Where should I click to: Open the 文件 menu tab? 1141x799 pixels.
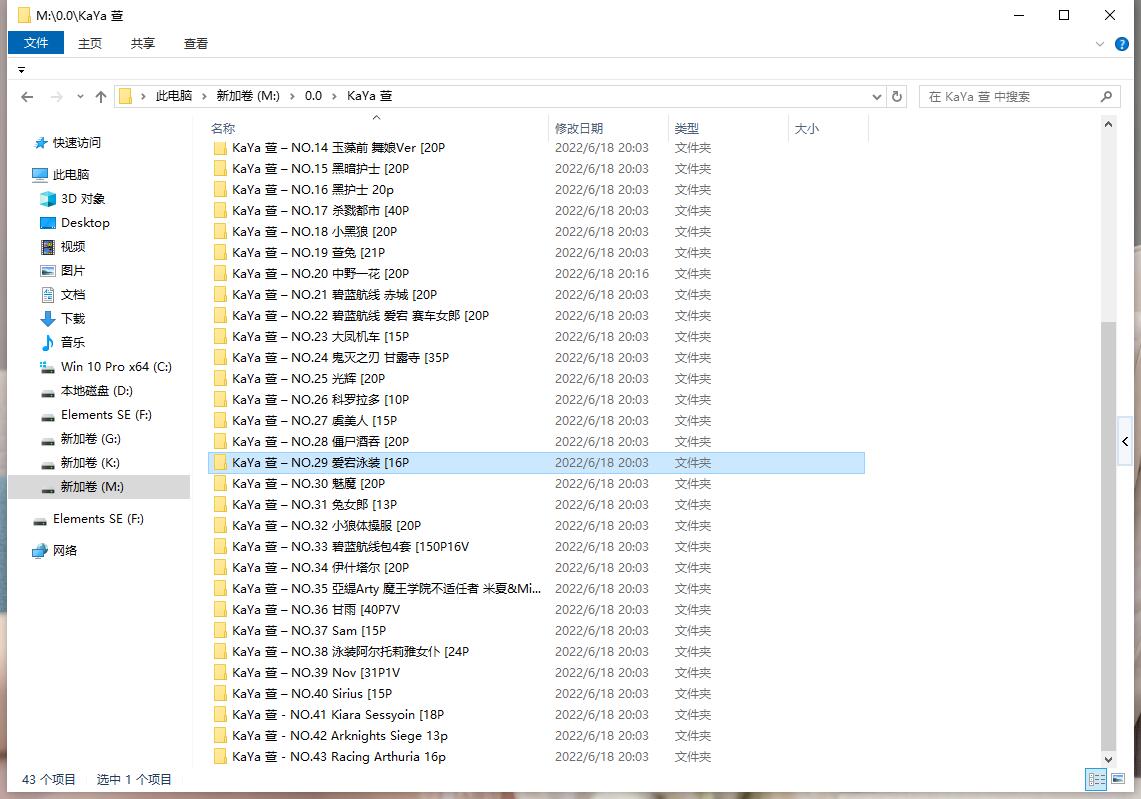pyautogui.click(x=36, y=43)
